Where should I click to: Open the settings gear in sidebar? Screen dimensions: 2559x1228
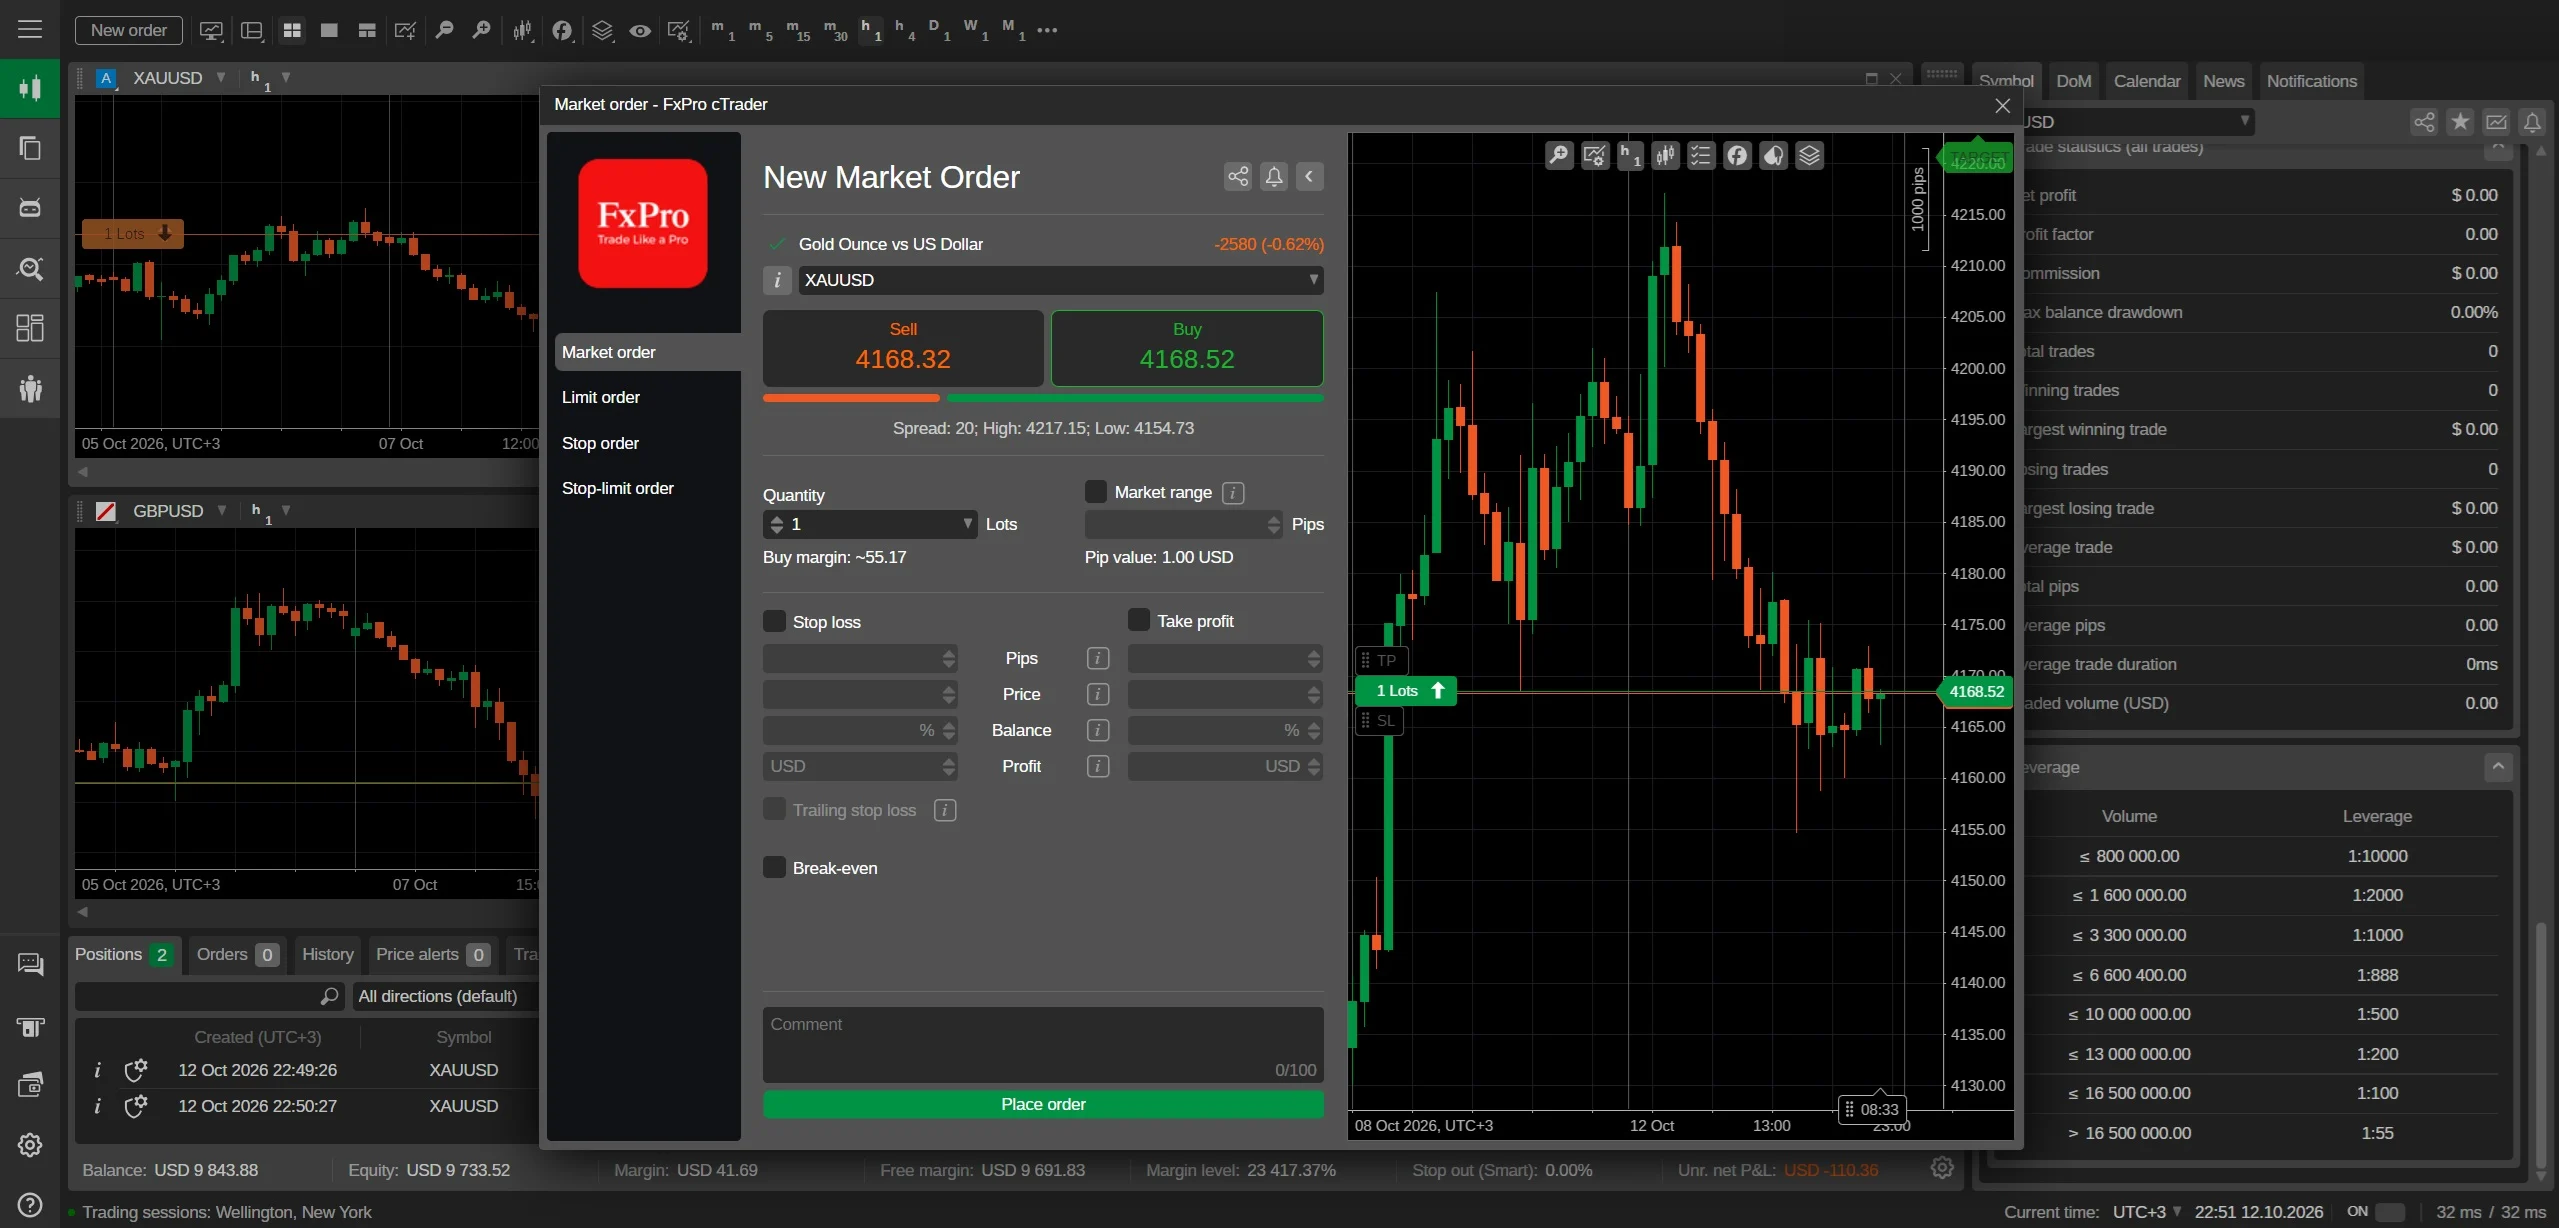click(30, 1144)
